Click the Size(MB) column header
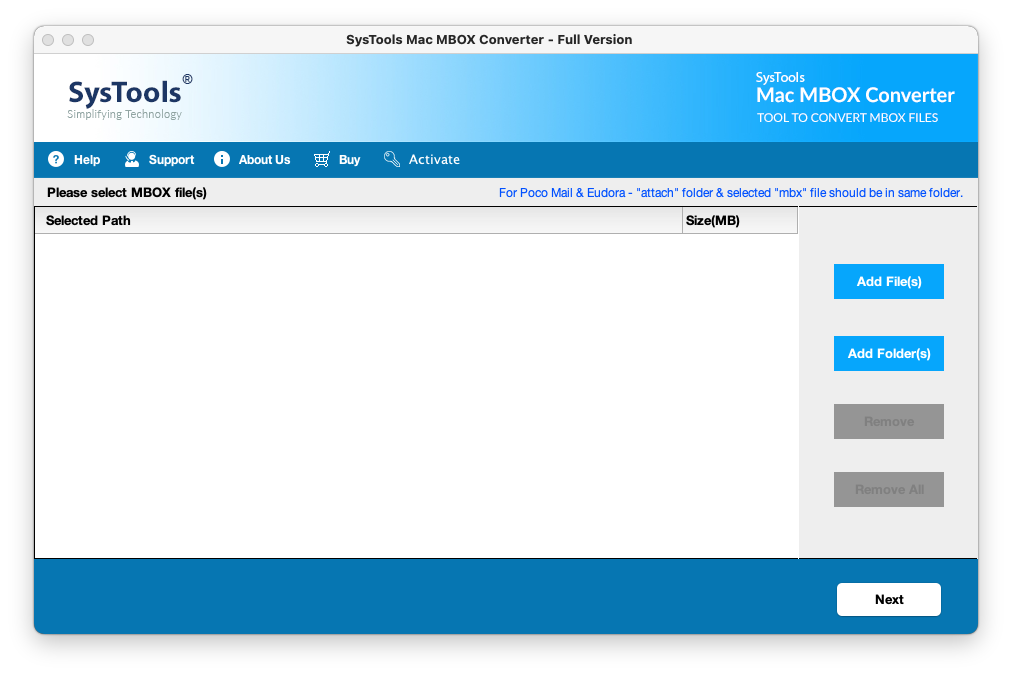1012x676 pixels. point(740,221)
